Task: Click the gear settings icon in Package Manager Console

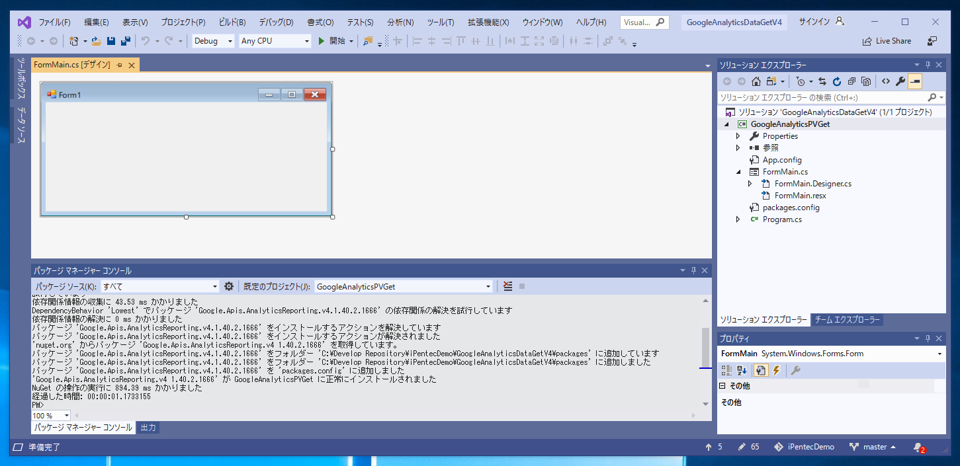Action: pos(228,286)
